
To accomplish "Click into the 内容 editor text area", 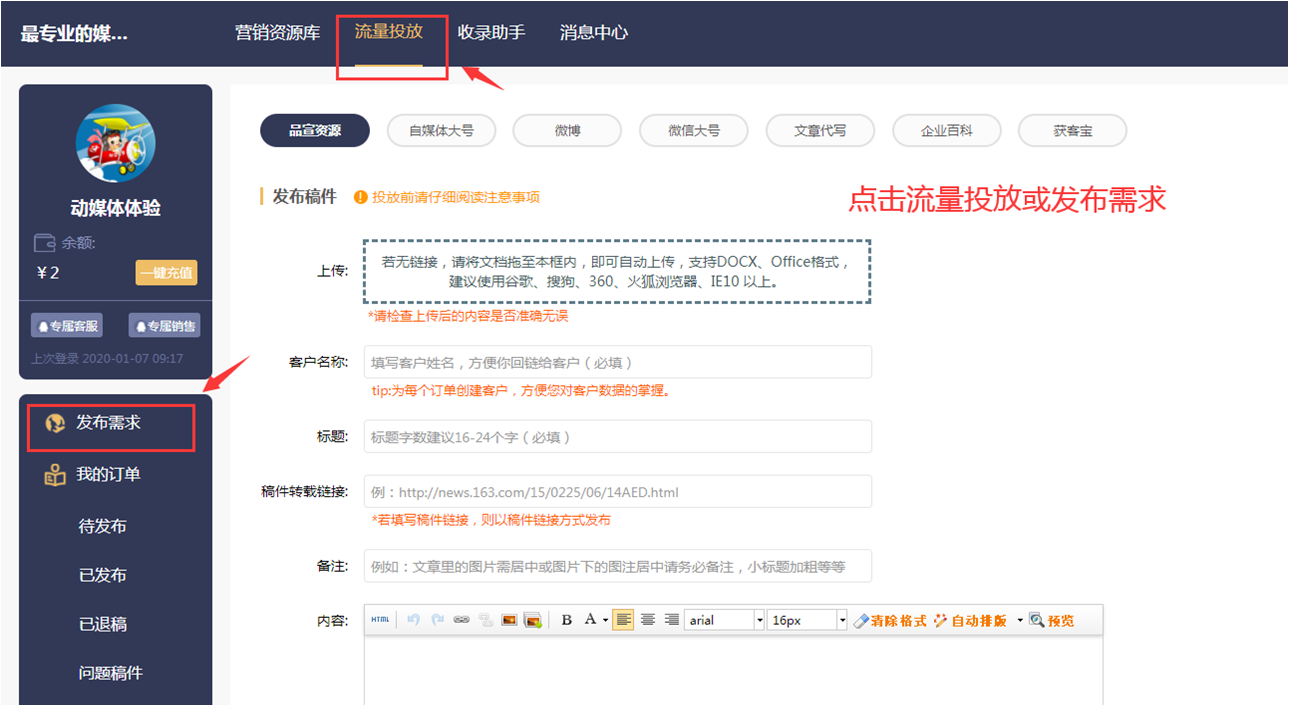I will coord(733,670).
